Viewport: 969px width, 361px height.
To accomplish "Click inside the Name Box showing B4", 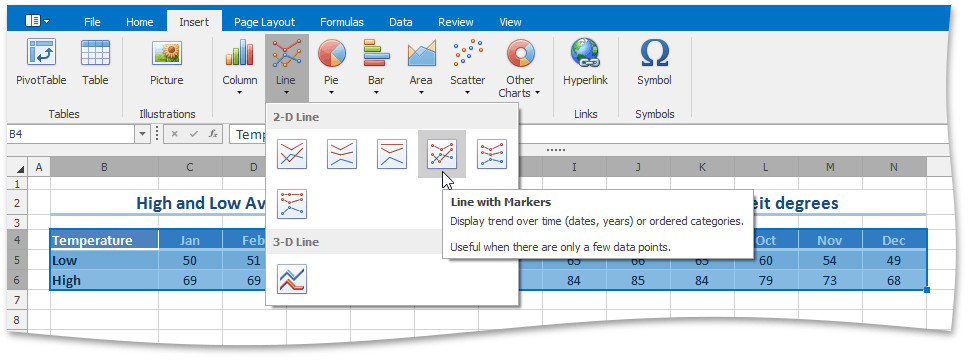I will pyautogui.click(x=72, y=134).
